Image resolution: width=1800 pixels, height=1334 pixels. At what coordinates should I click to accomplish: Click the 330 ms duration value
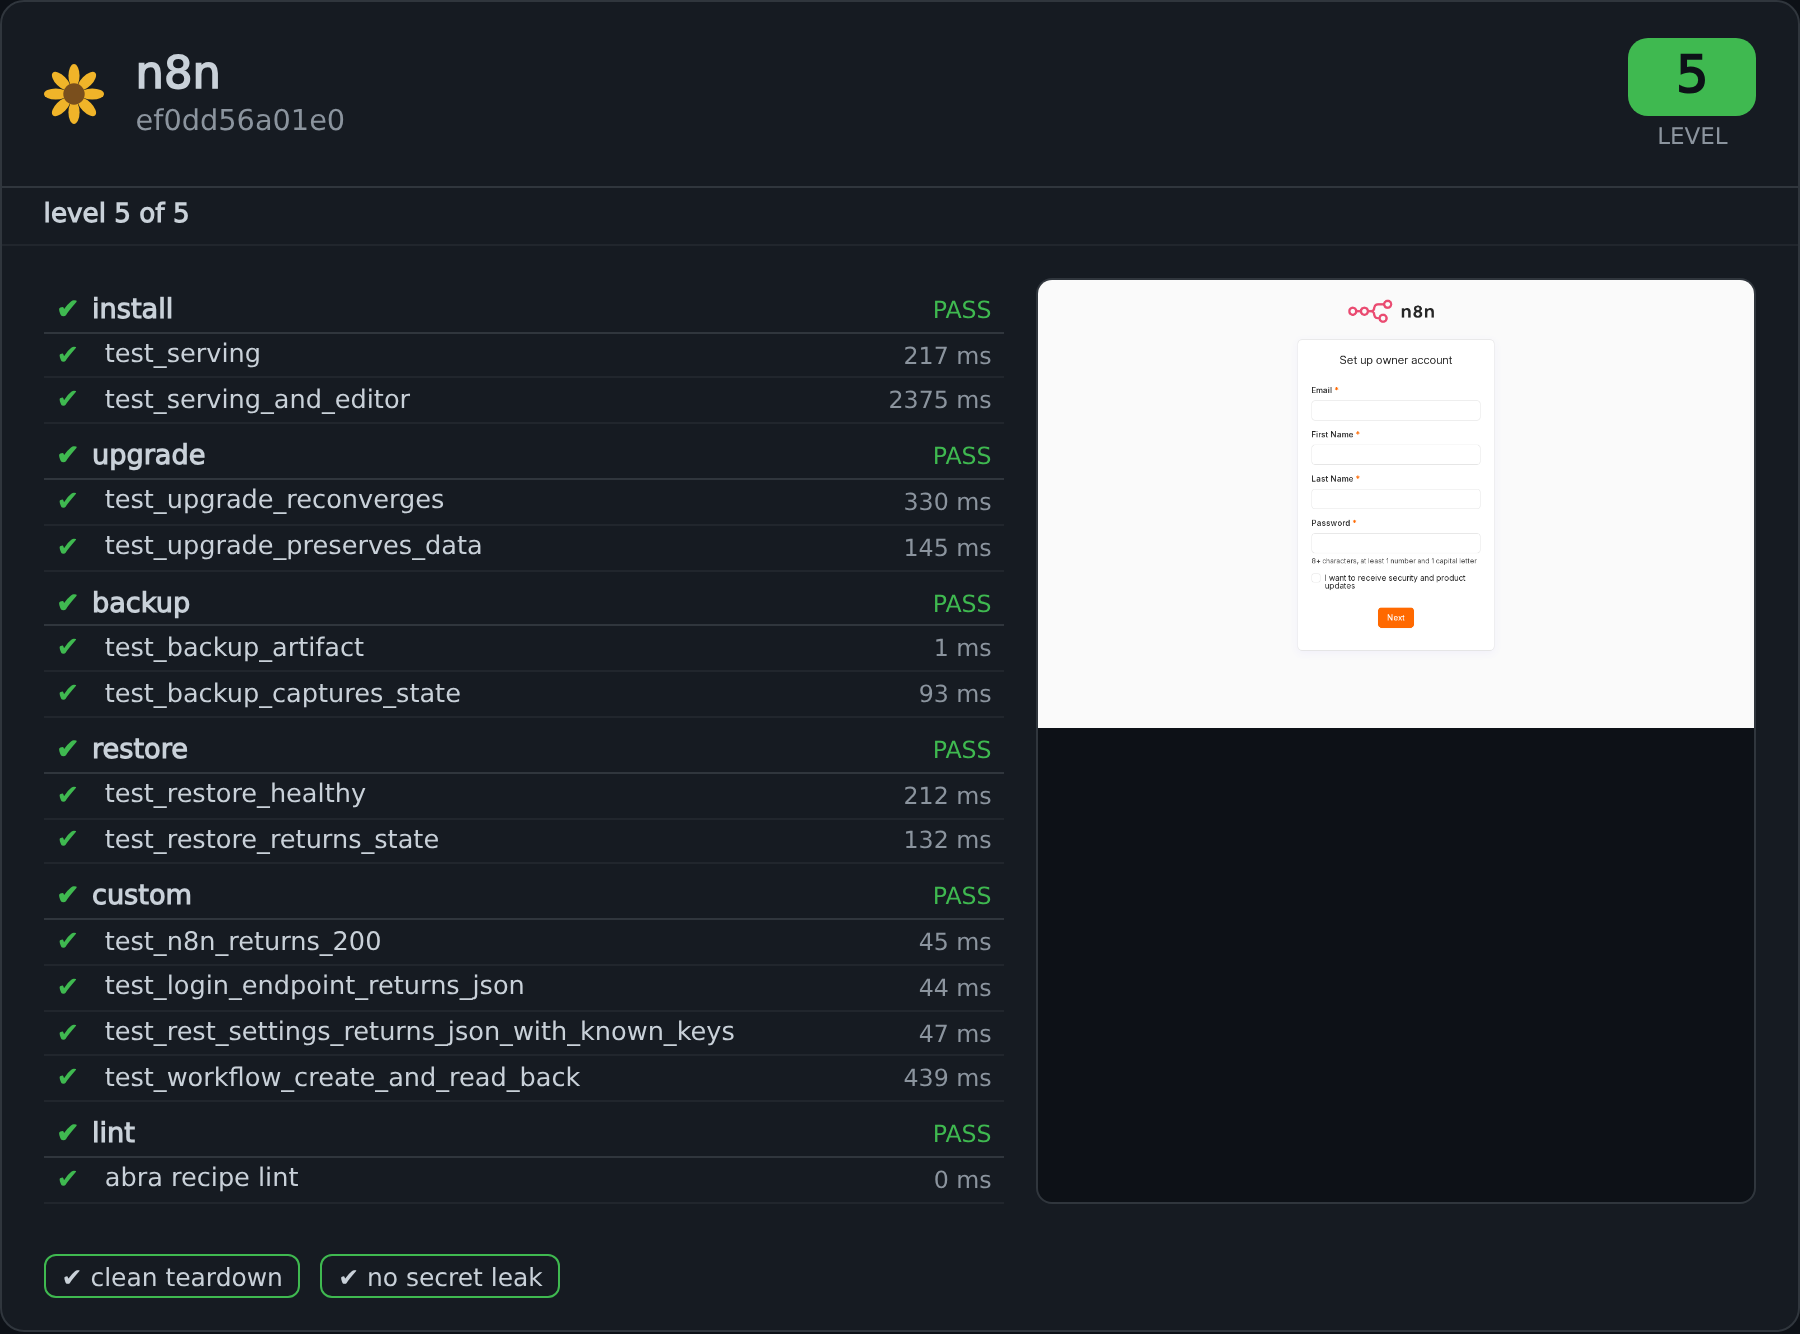pyautogui.click(x=947, y=502)
